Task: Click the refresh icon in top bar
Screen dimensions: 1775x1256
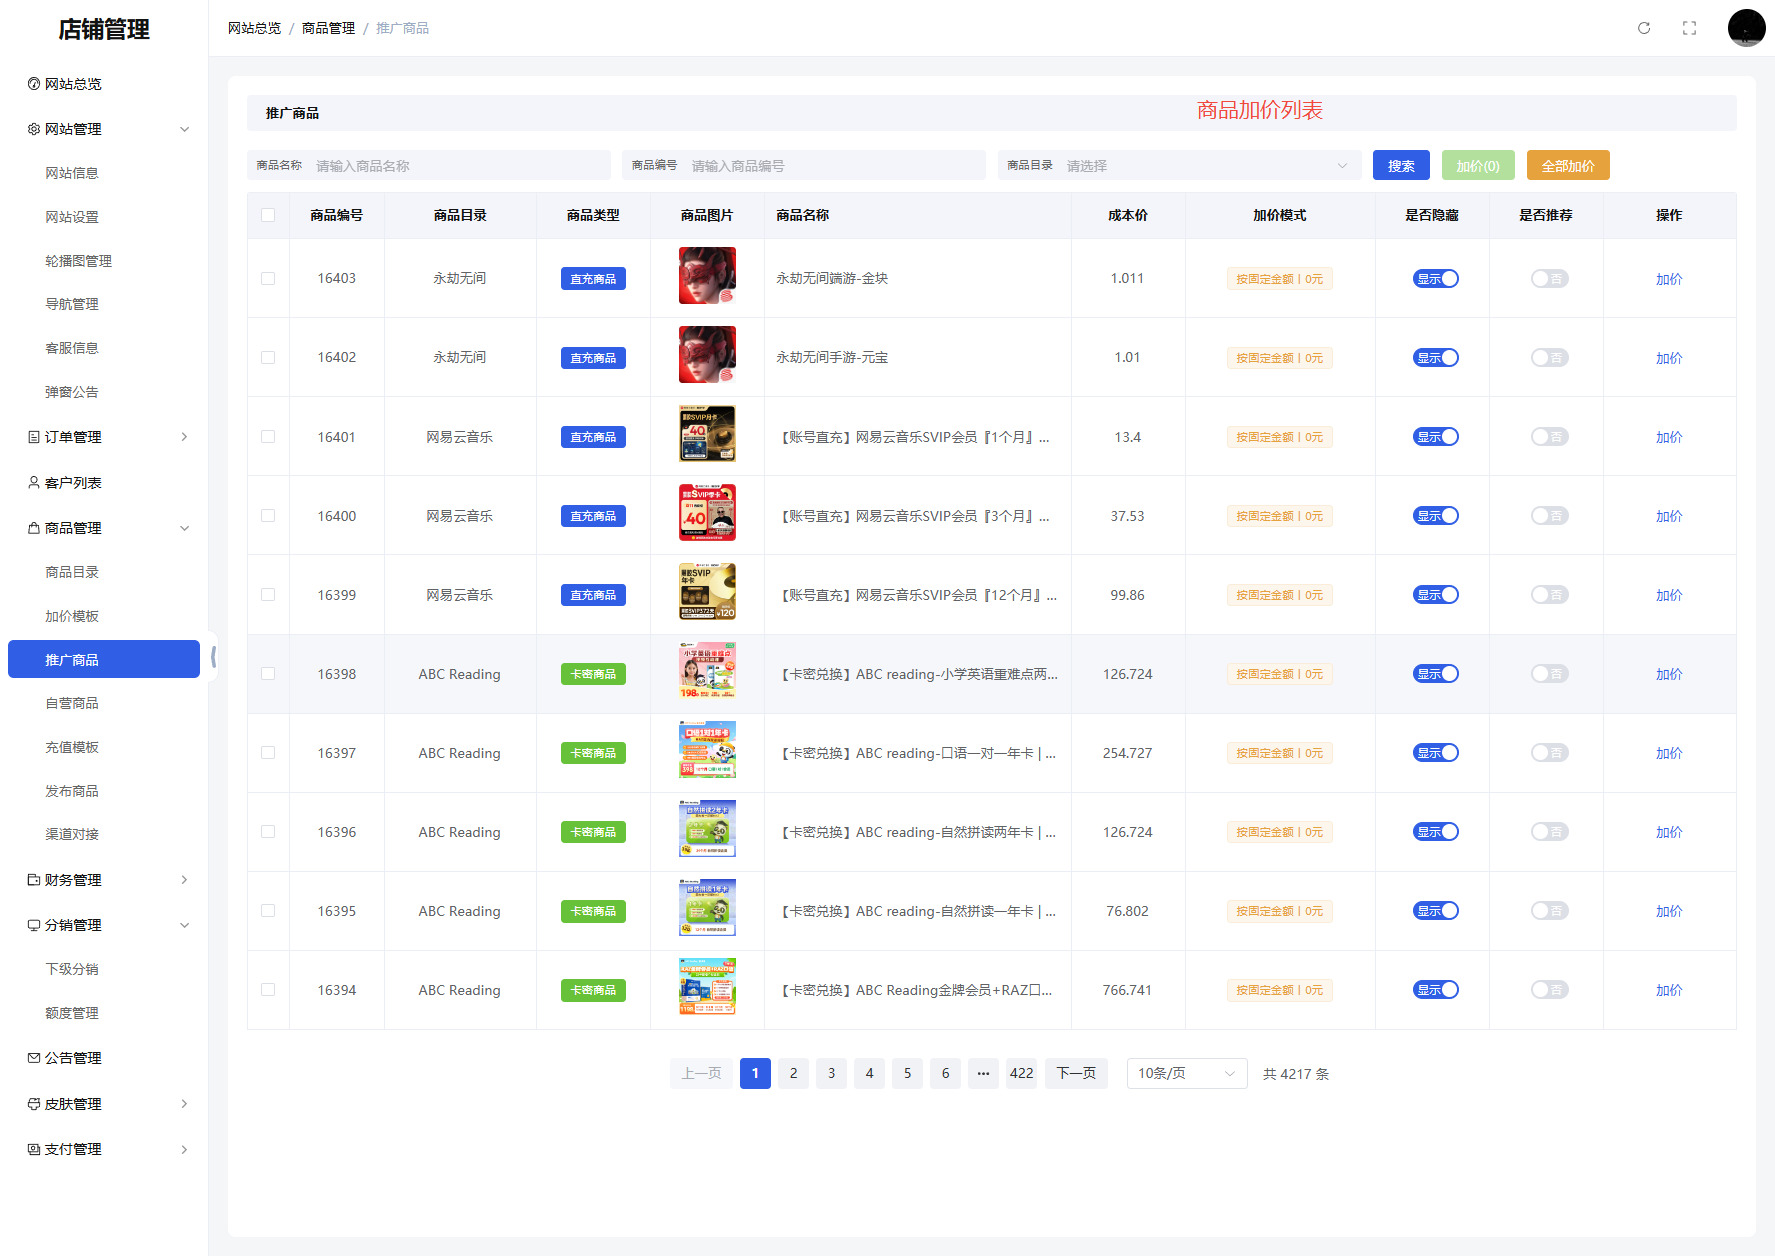Action: coord(1644,28)
